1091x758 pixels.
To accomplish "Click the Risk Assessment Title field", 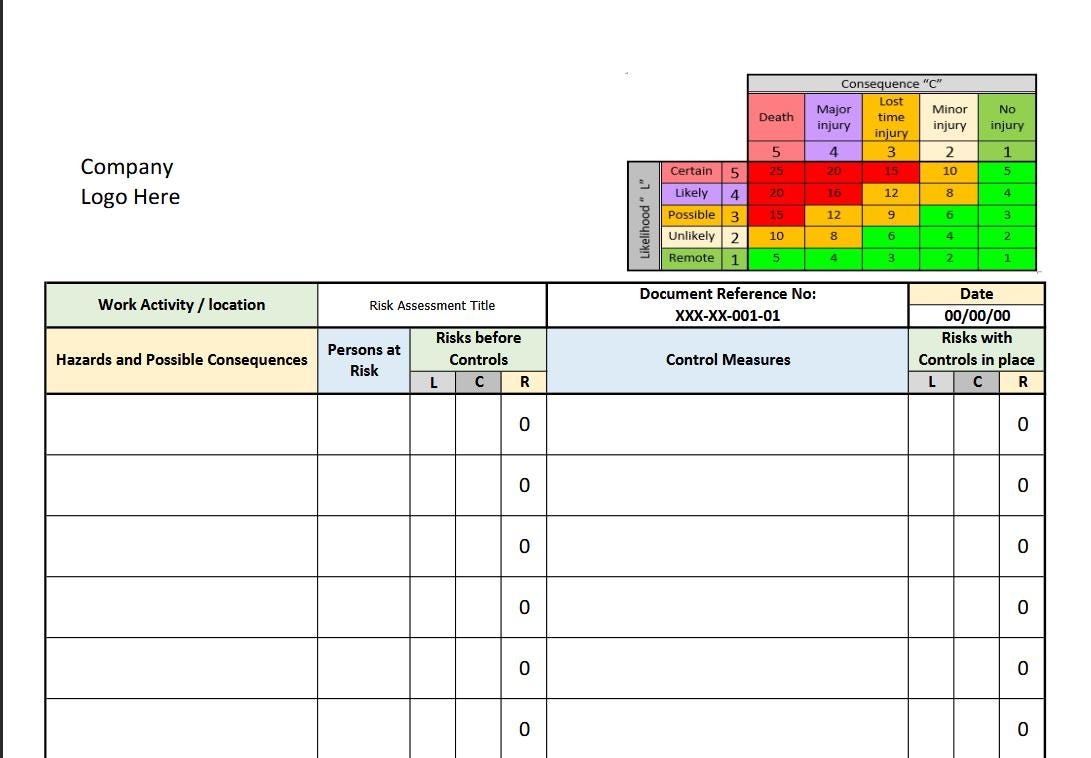I will (431, 305).
